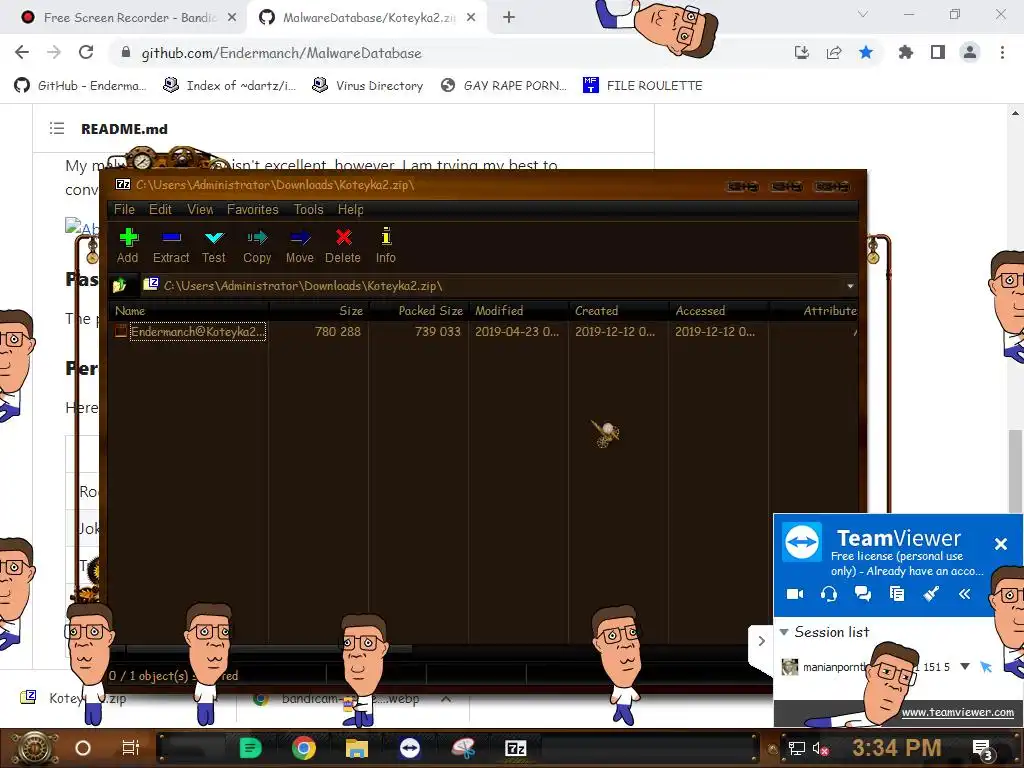Sort by Accessed column header

click(x=718, y=311)
